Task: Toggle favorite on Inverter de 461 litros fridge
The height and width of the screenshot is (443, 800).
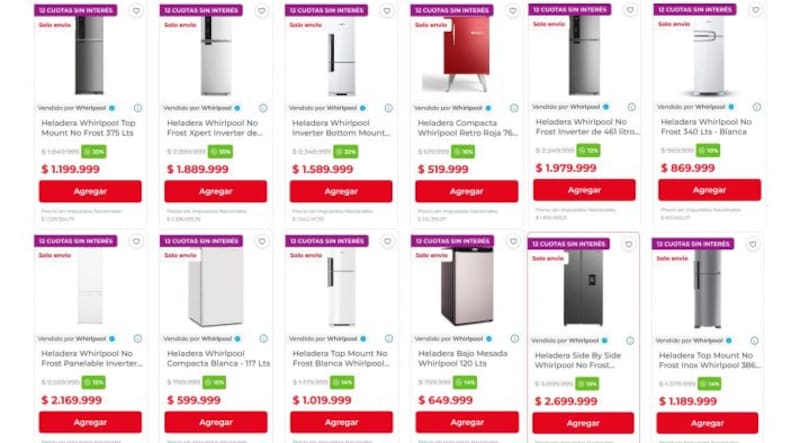Action: (630, 10)
